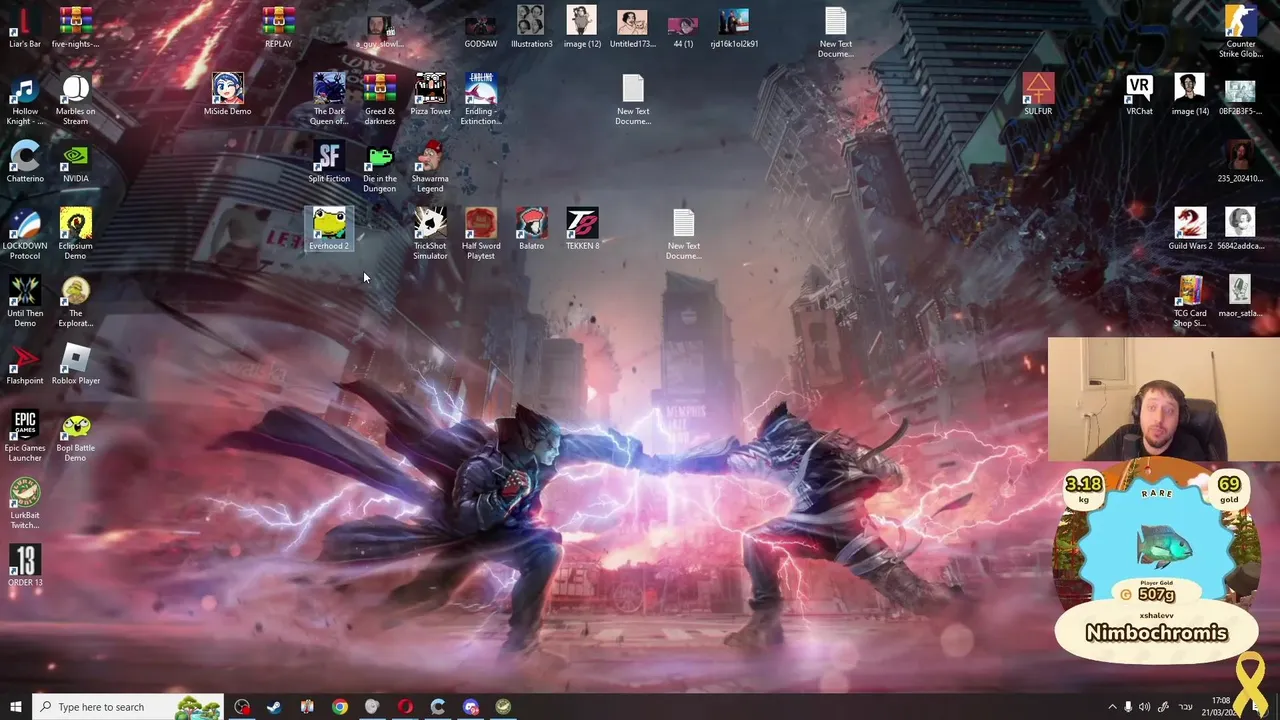Open the Windows Start menu
1280x720 pixels.
(x=15, y=707)
